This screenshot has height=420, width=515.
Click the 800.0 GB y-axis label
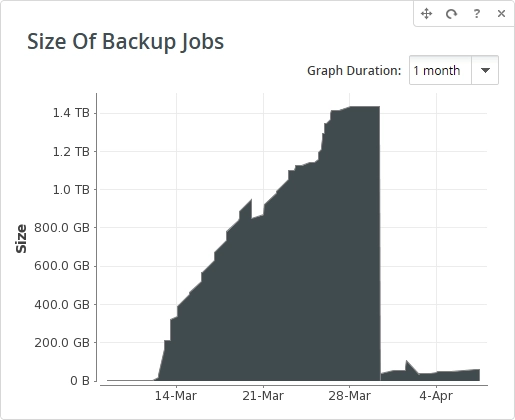(x=62, y=228)
